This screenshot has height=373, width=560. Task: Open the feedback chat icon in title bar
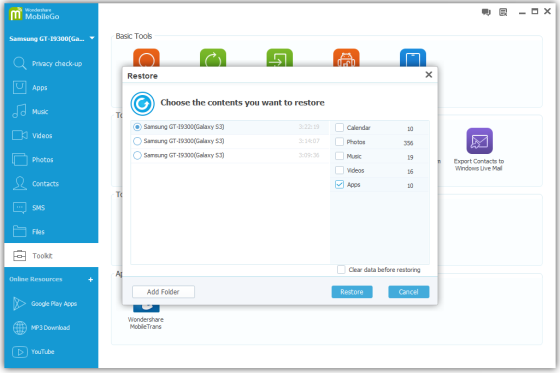click(486, 13)
